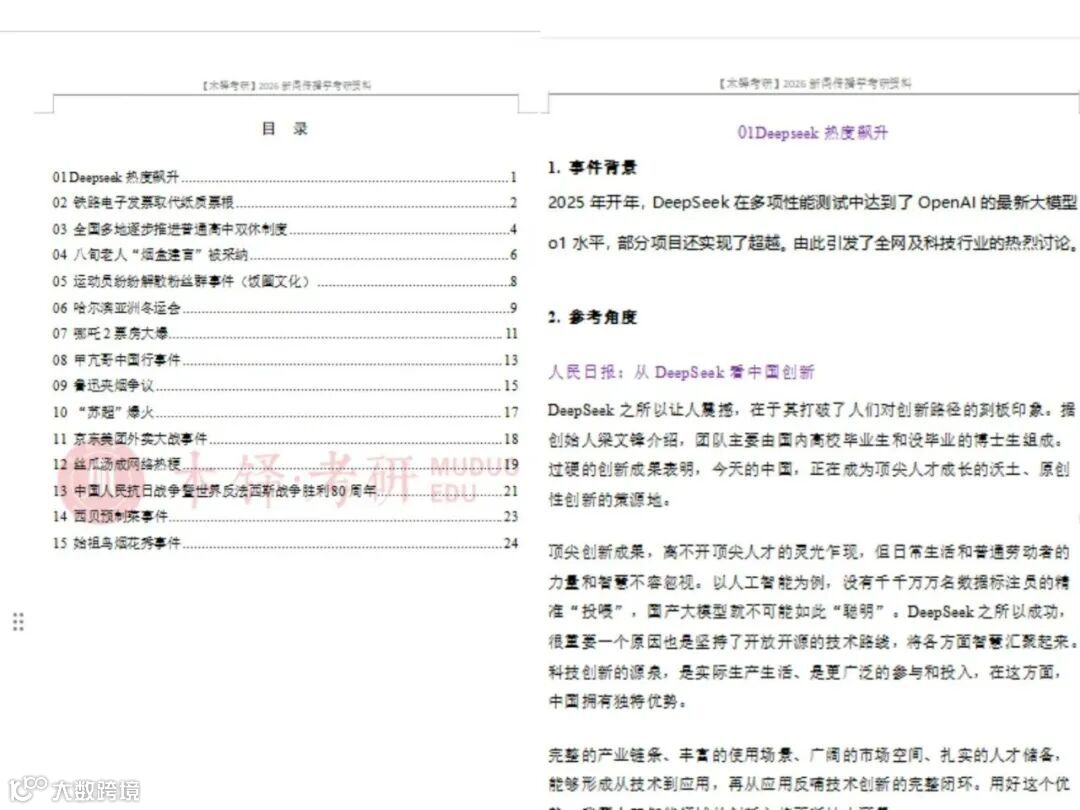Click paragraph starting '顶尖创新成果'
Screen dimensions: 1080x810
pyautogui.click(x=811, y=626)
